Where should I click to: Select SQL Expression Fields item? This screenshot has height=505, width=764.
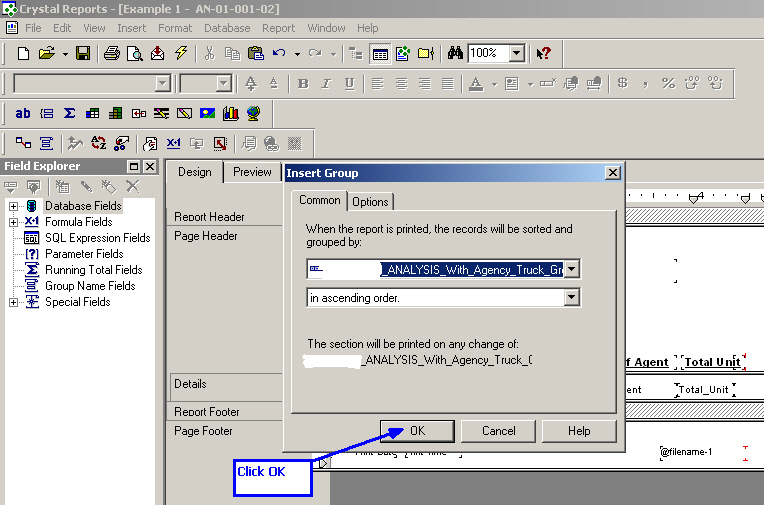pyautogui.click(x=97, y=238)
